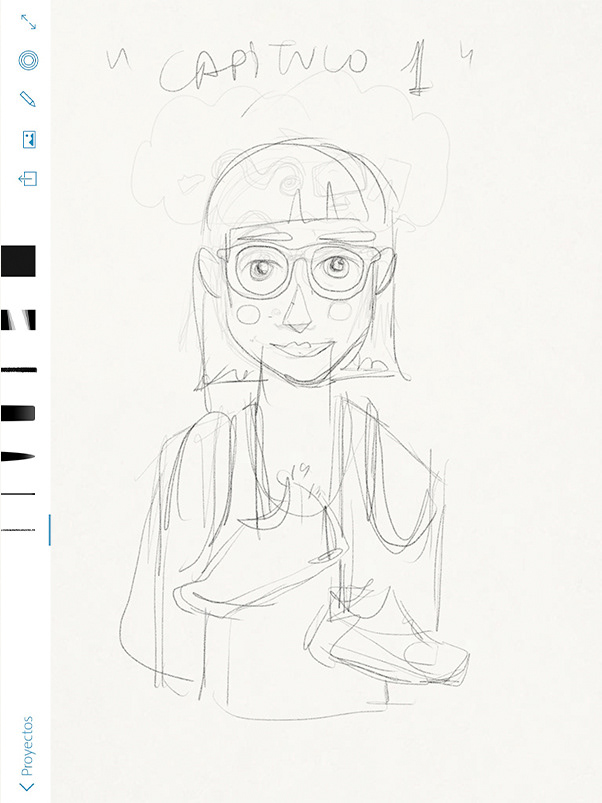
Task: Choose the solid black square brush
Action: (18, 261)
